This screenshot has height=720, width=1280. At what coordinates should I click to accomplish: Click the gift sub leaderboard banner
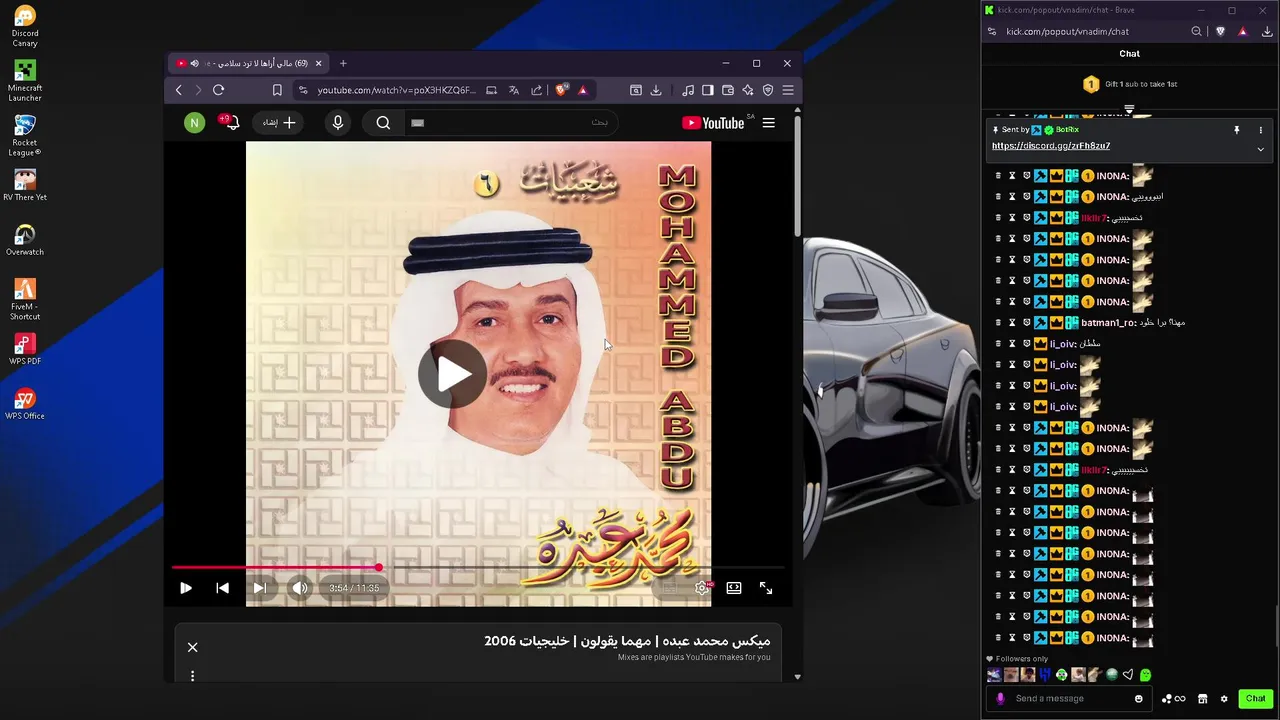[1130, 84]
